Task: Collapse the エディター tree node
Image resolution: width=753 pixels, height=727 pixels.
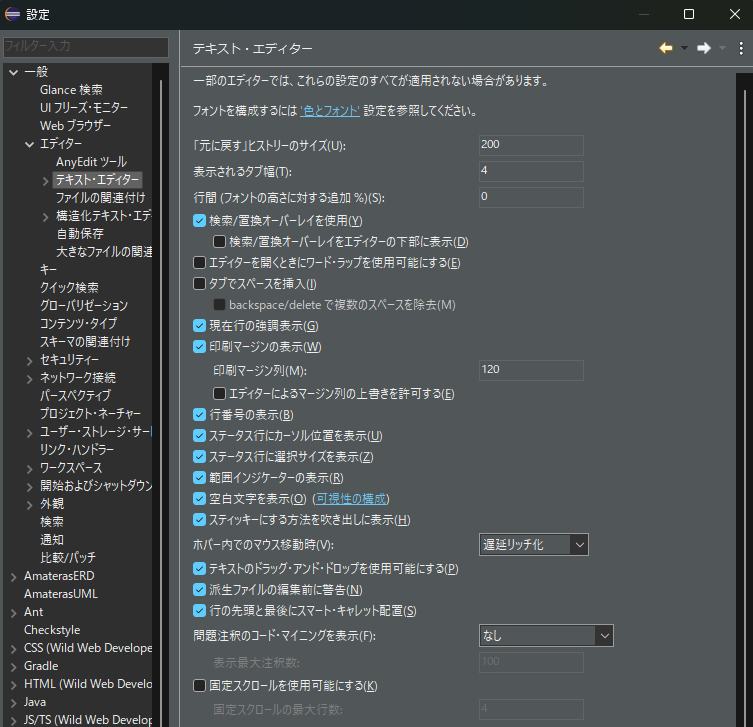Action: [30, 145]
